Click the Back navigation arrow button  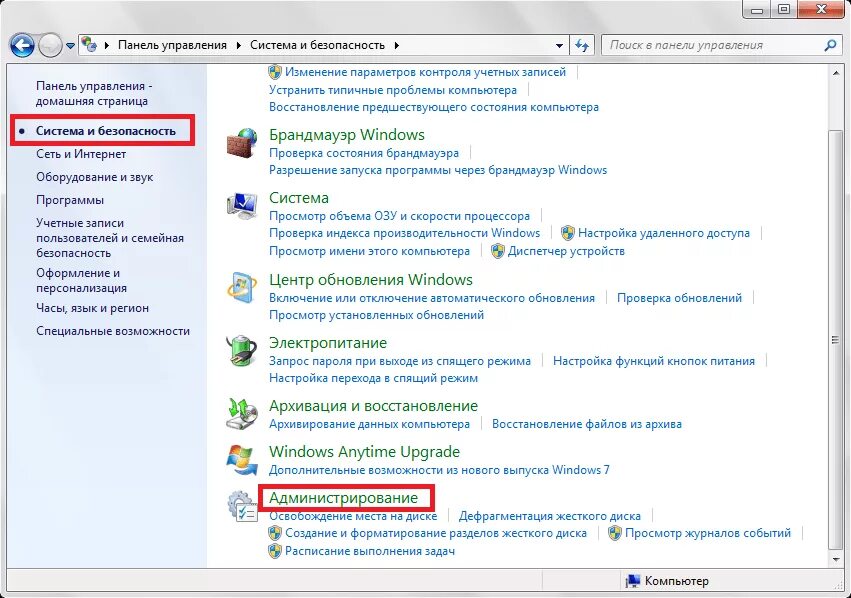(22, 46)
